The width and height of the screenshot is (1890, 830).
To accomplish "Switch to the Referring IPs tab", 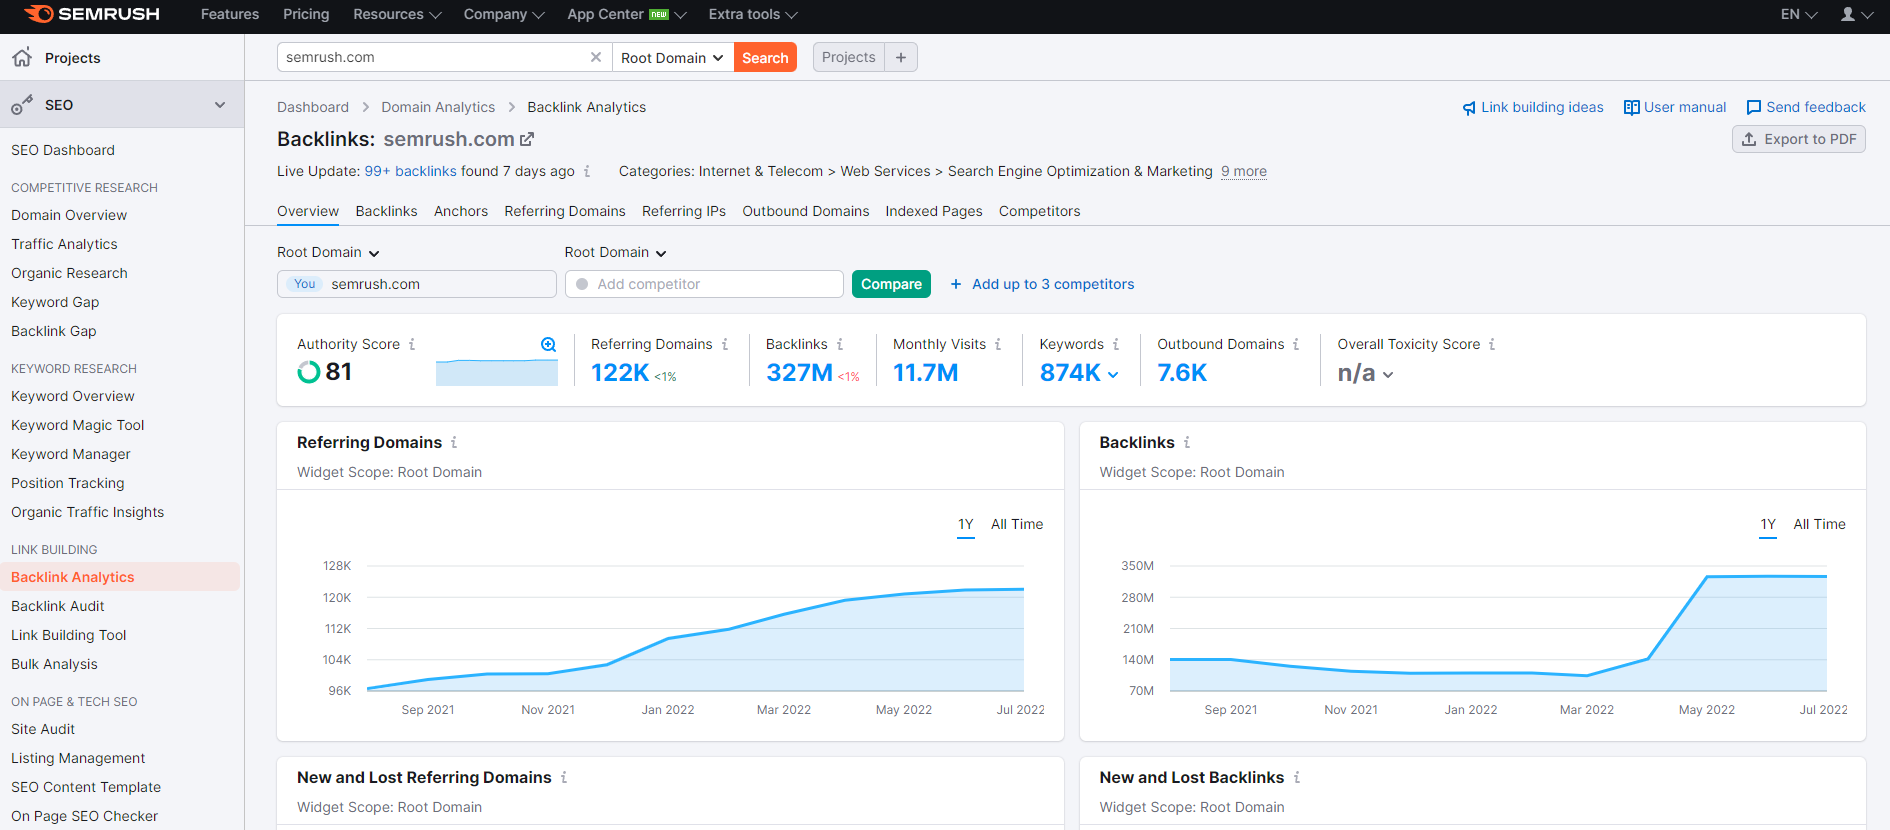I will (684, 211).
